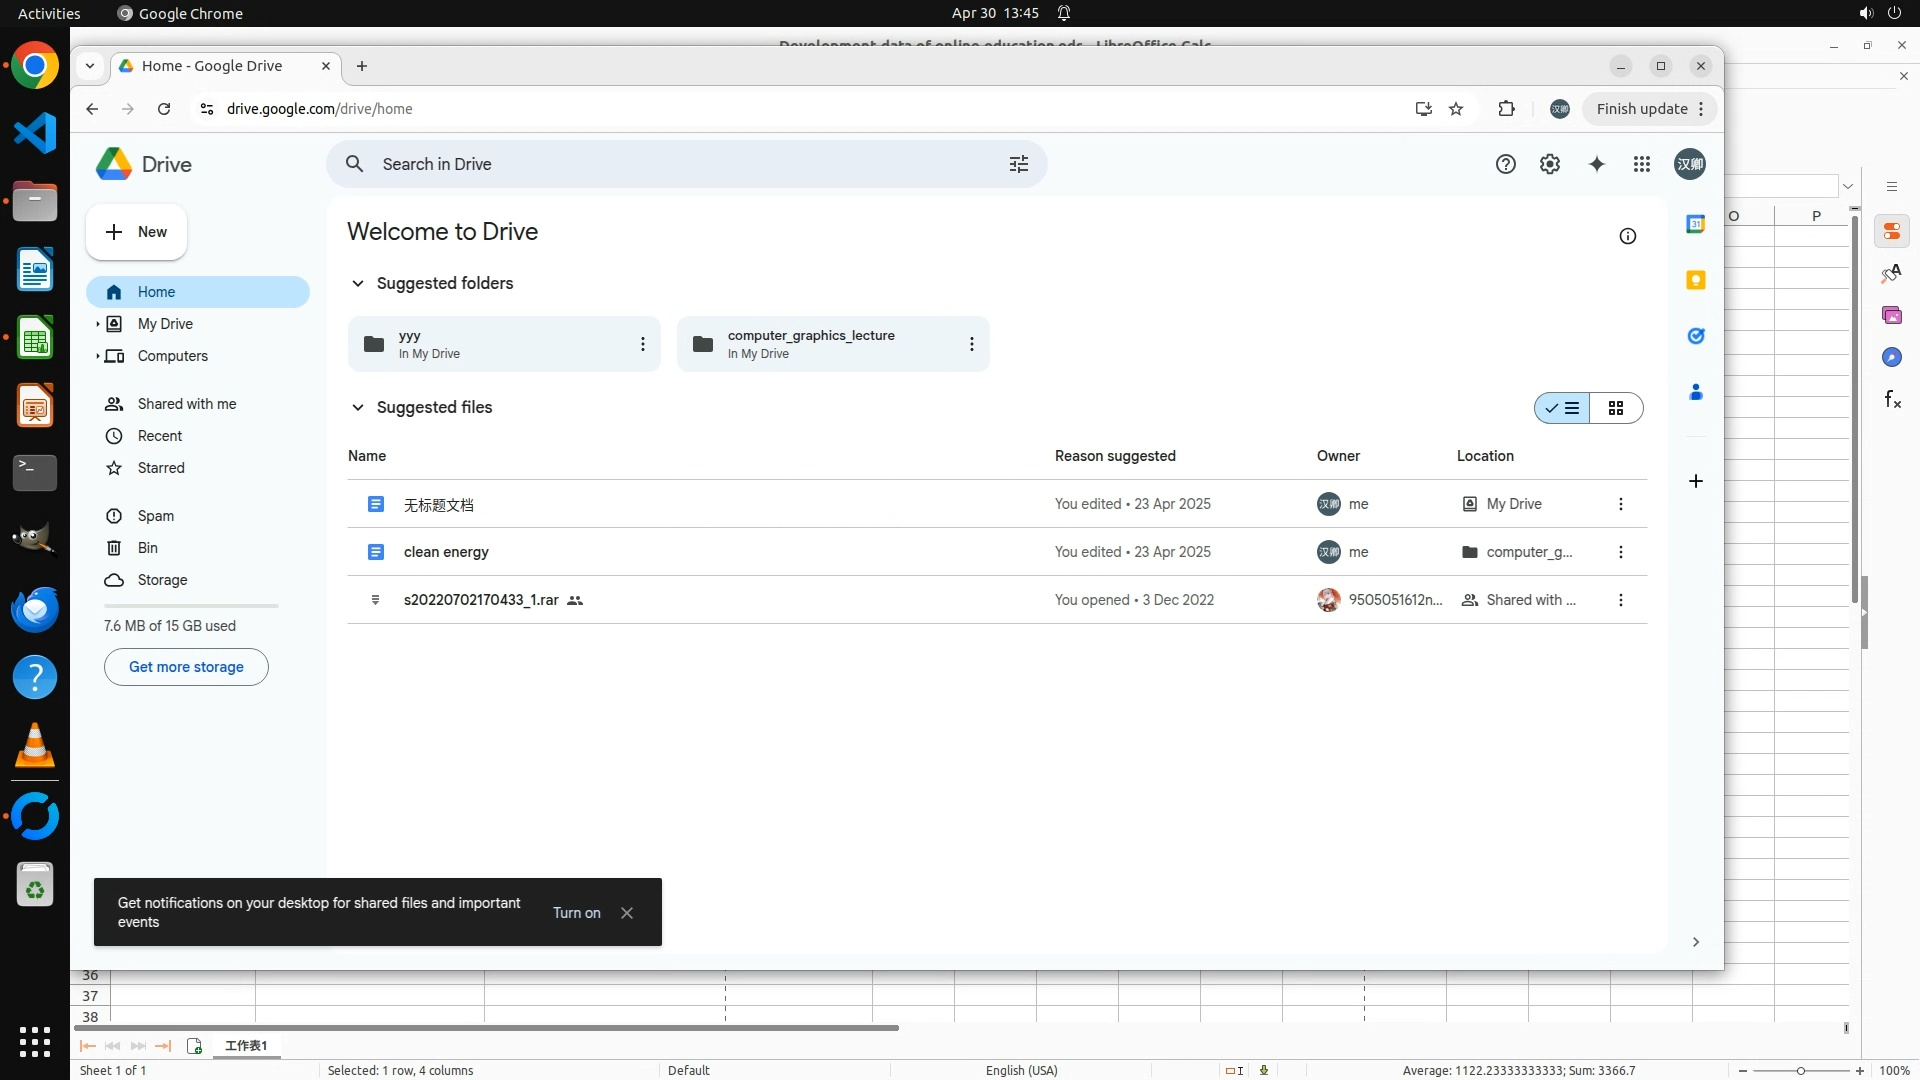Viewport: 1920px width, 1080px height.
Task: Open Google Keep side panel icon
Action: (1695, 280)
